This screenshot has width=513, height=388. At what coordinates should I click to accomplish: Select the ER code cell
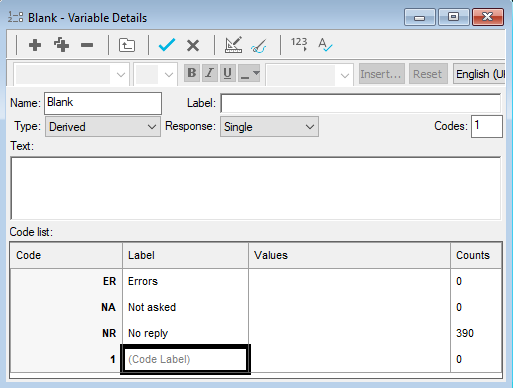tap(66, 281)
